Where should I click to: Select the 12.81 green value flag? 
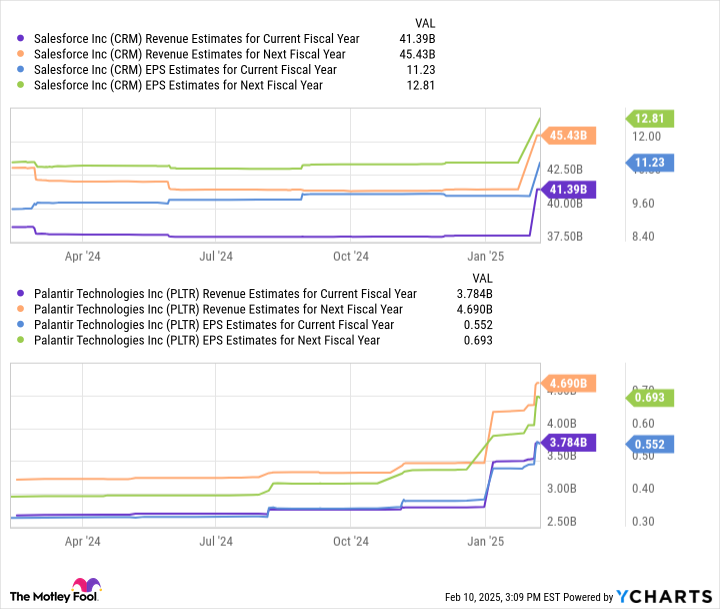click(650, 118)
